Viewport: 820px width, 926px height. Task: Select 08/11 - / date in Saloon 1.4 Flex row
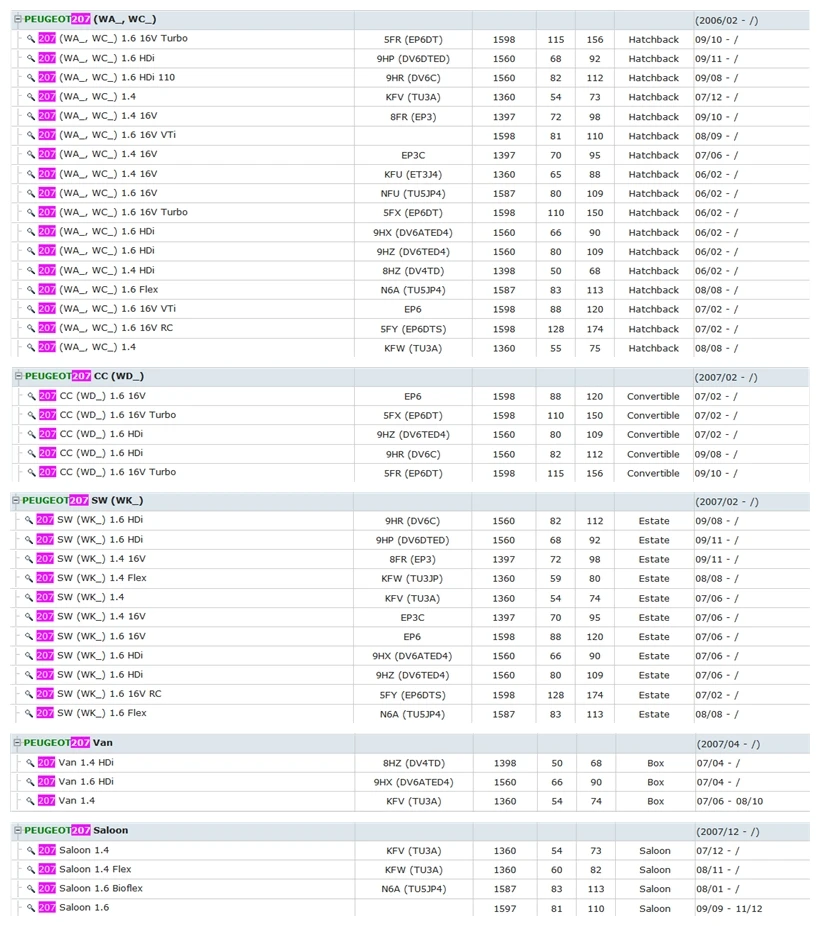[x=718, y=870]
